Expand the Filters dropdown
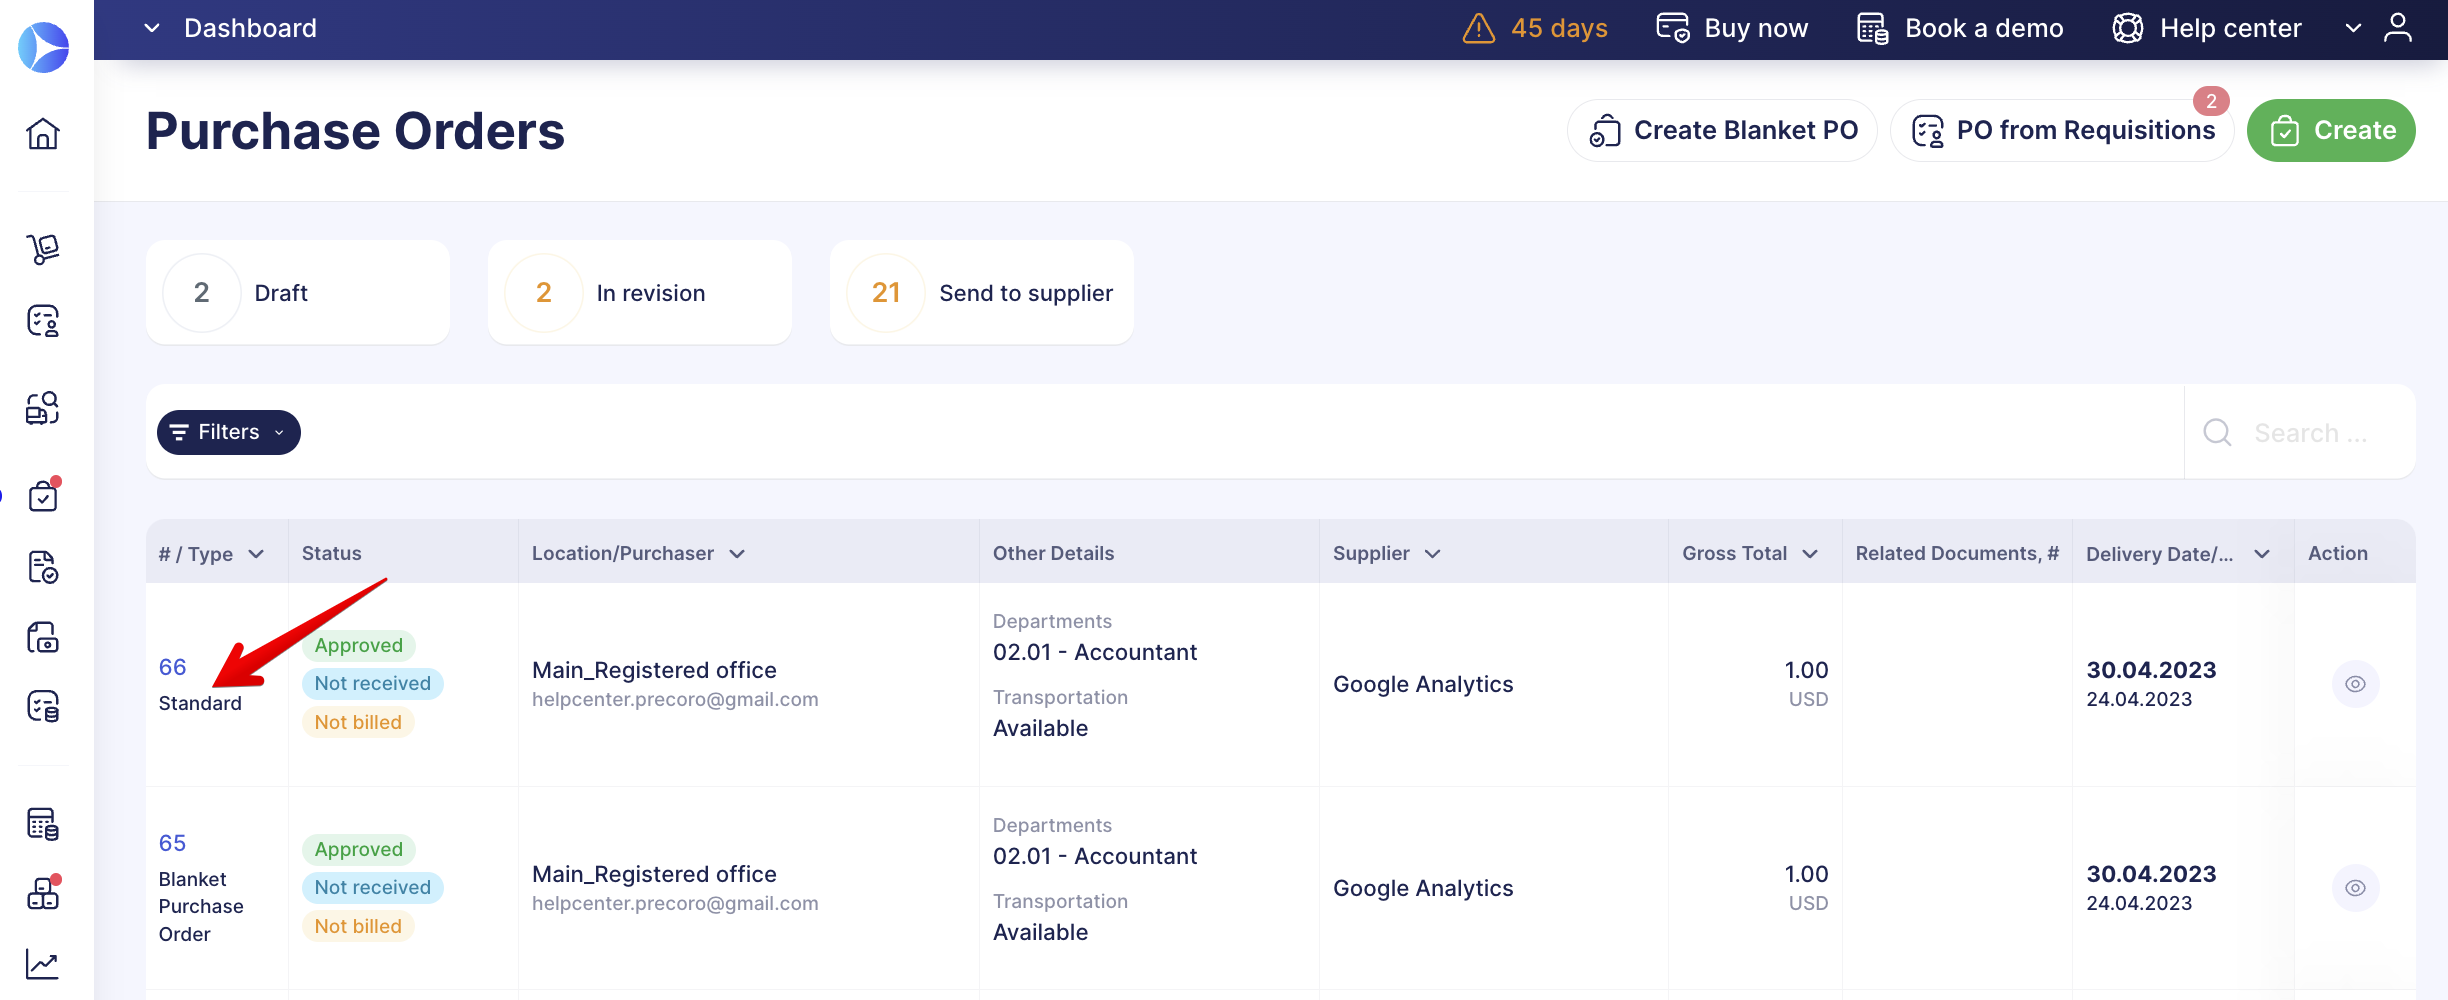This screenshot has height=1000, width=2448. (x=228, y=432)
